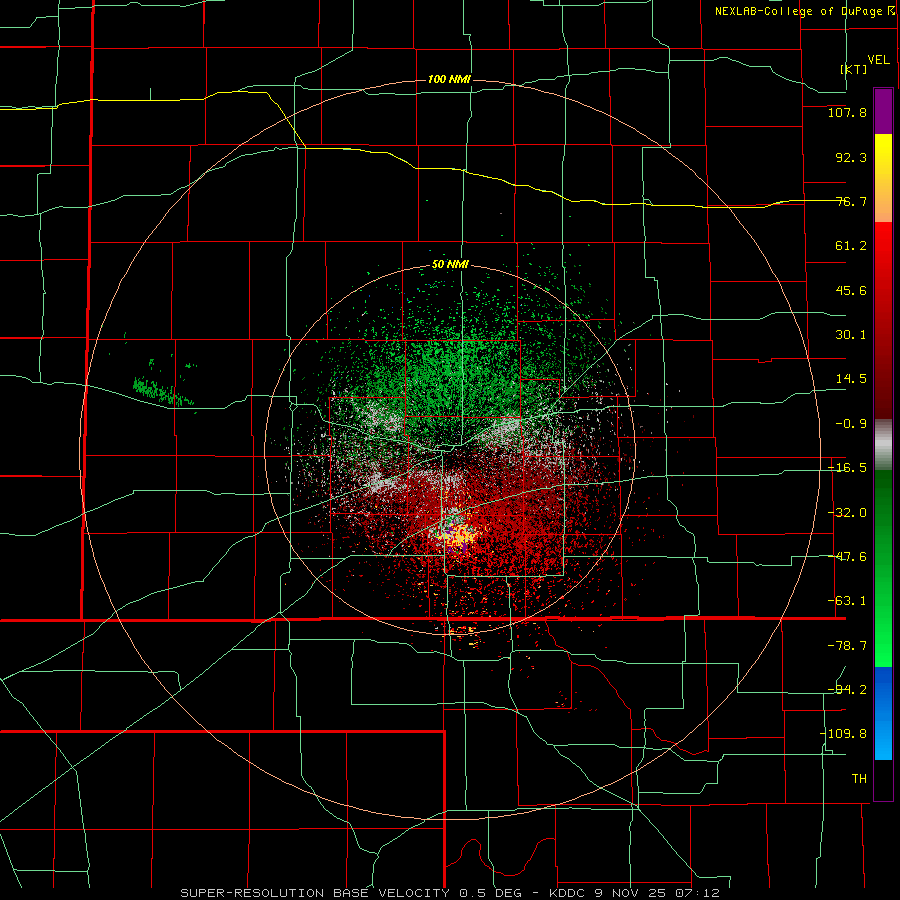The height and width of the screenshot is (900, 900).
Task: Pick the blue segment of the color bar
Action: [x=883, y=713]
